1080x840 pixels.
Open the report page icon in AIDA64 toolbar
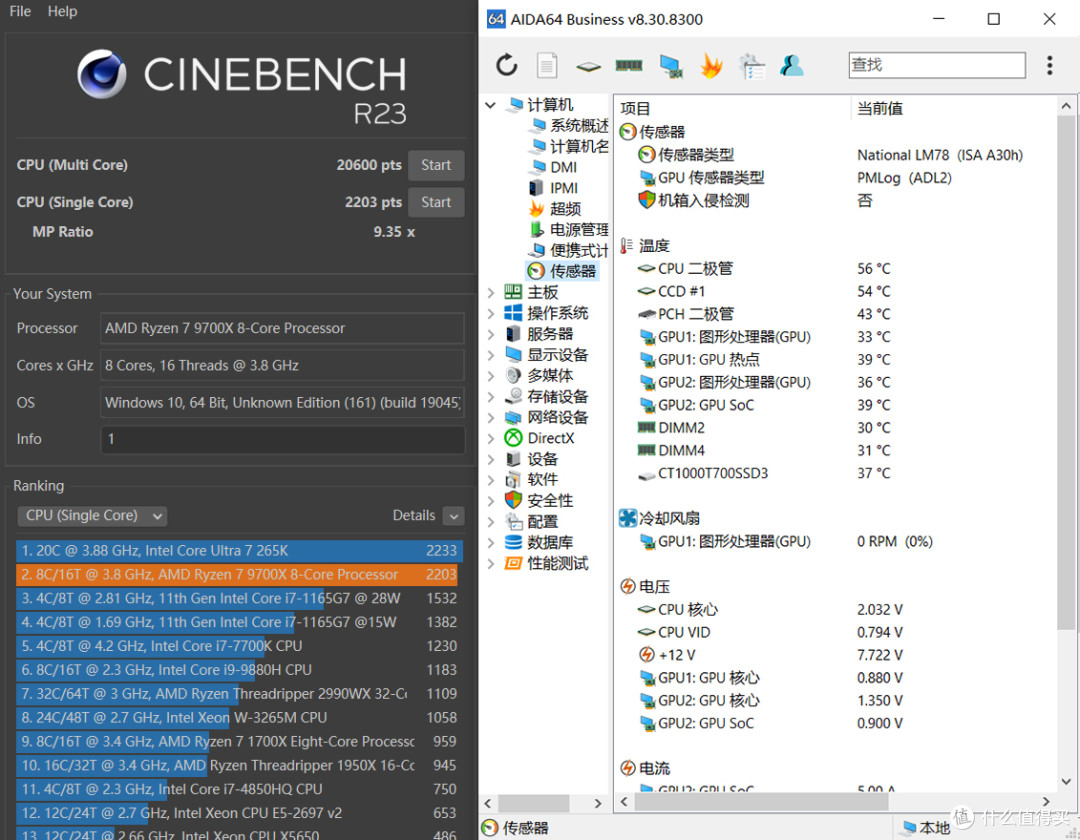pos(547,65)
